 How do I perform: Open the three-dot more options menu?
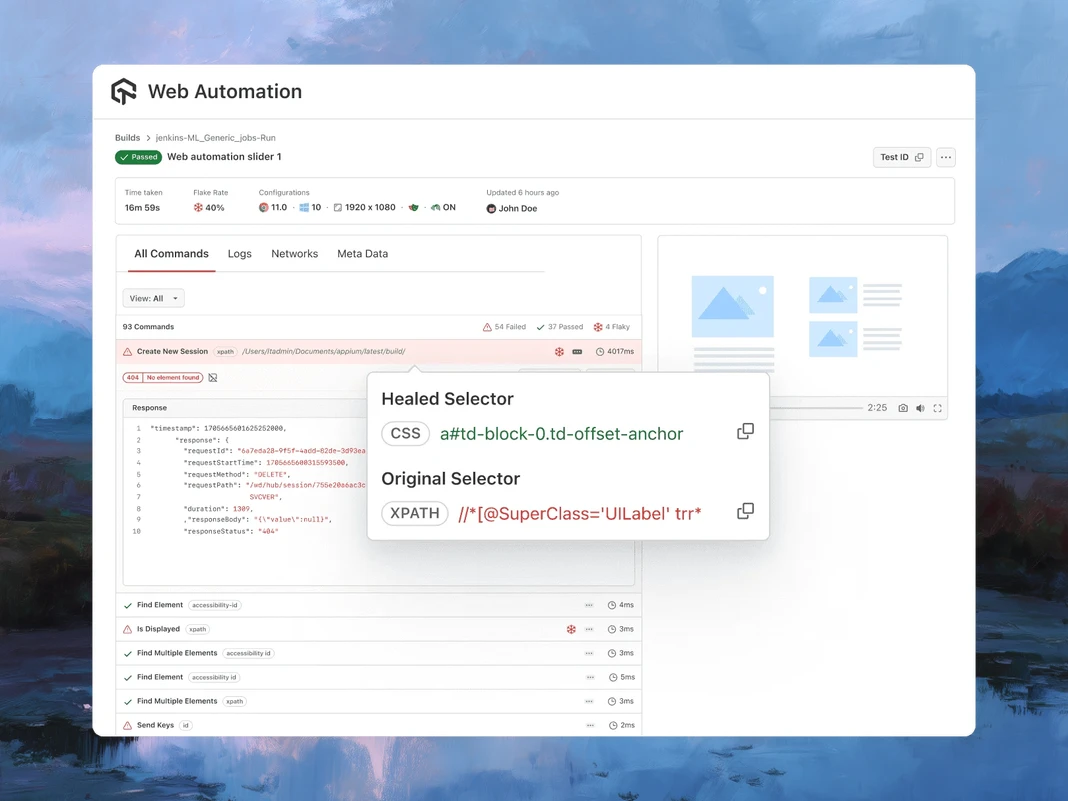945,157
